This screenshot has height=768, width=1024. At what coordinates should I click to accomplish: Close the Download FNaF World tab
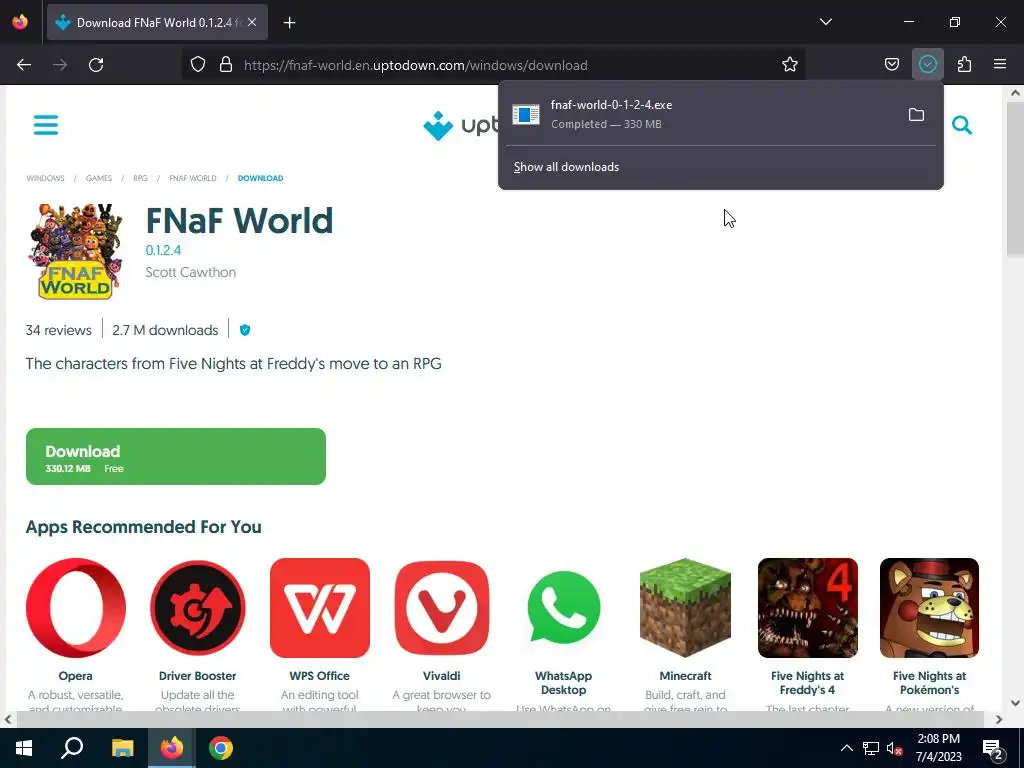(252, 22)
